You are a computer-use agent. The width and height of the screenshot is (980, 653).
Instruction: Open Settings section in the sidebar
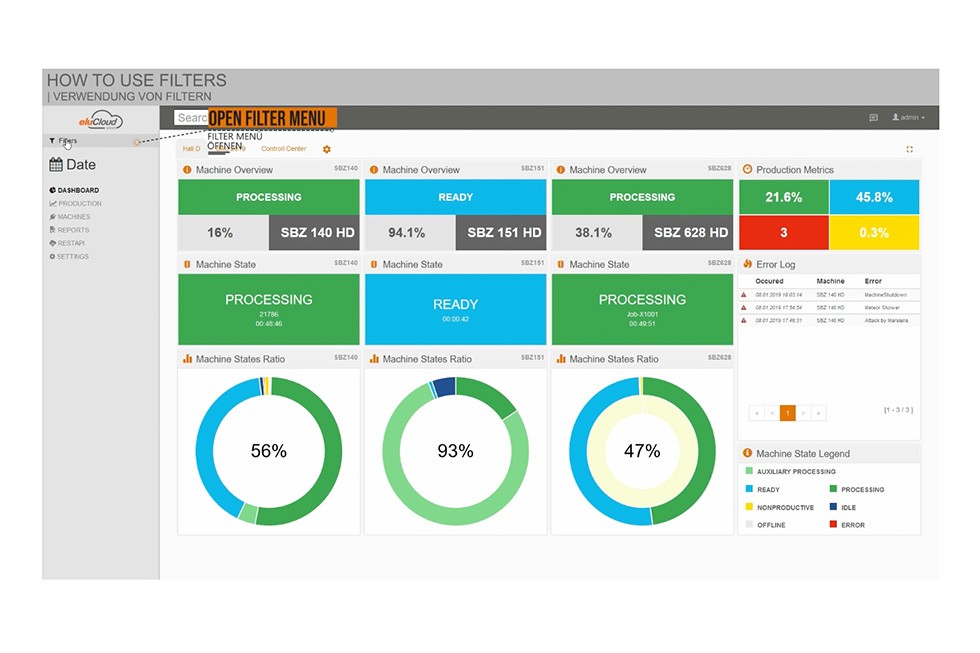pyautogui.click(x=69, y=256)
